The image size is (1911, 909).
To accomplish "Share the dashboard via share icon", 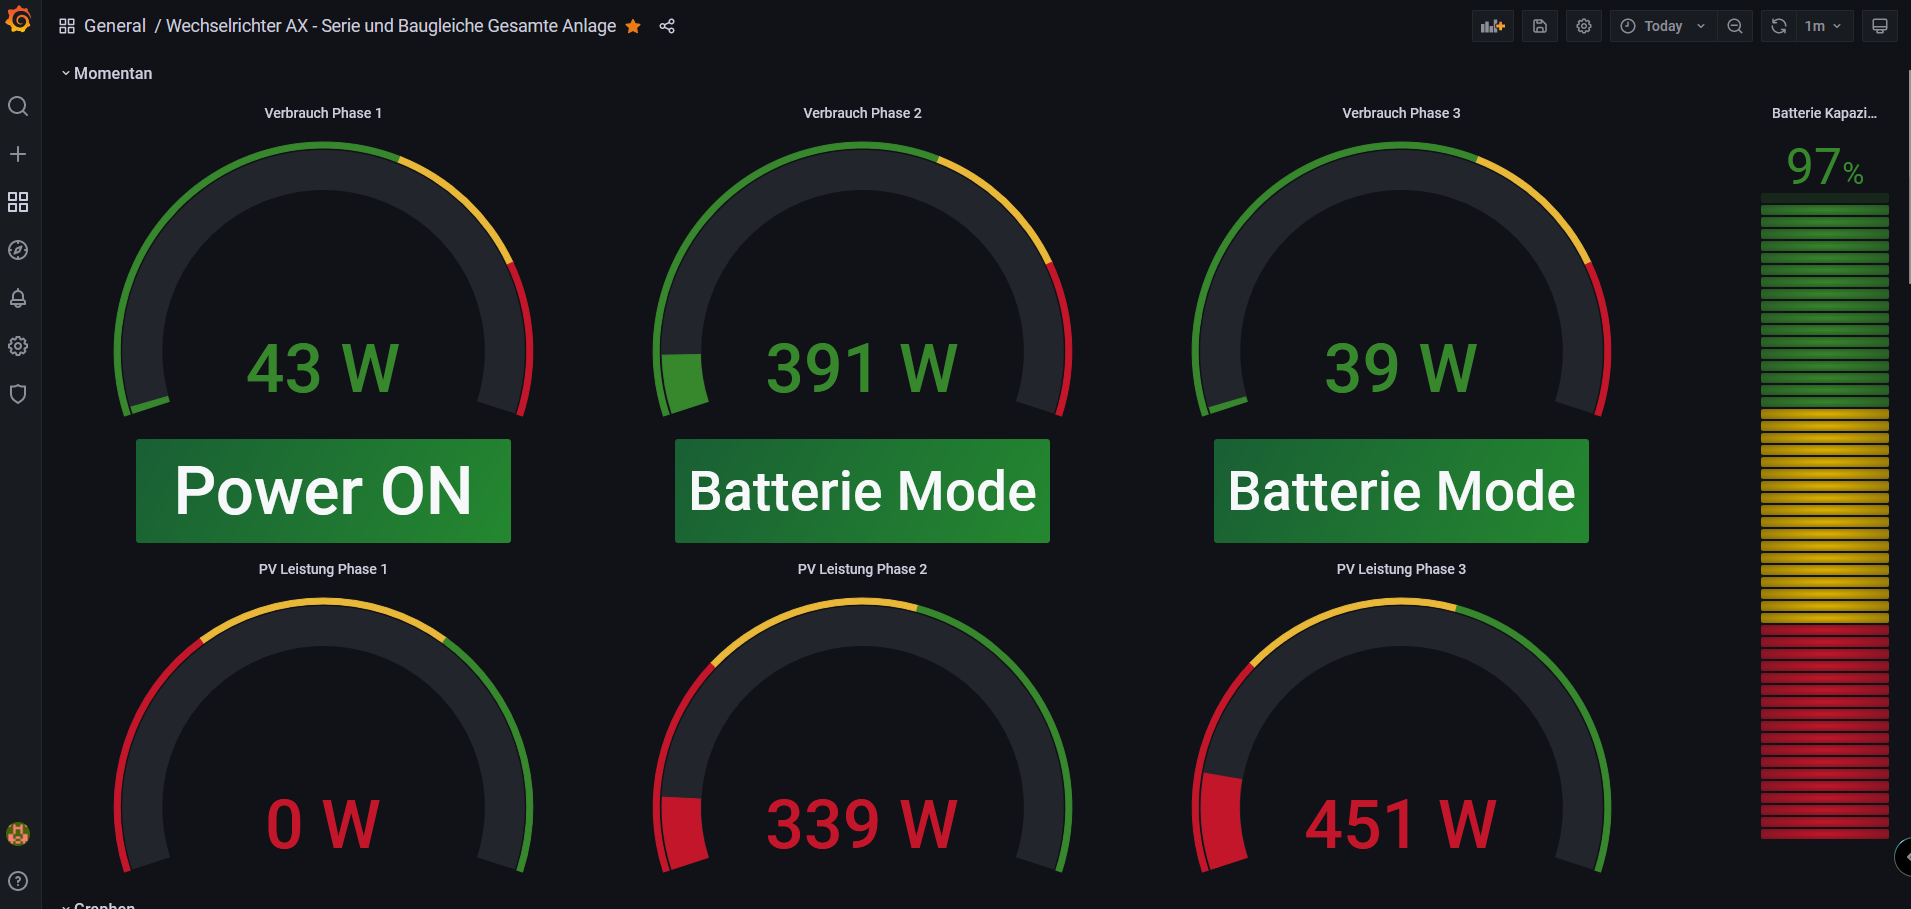I will (x=667, y=26).
